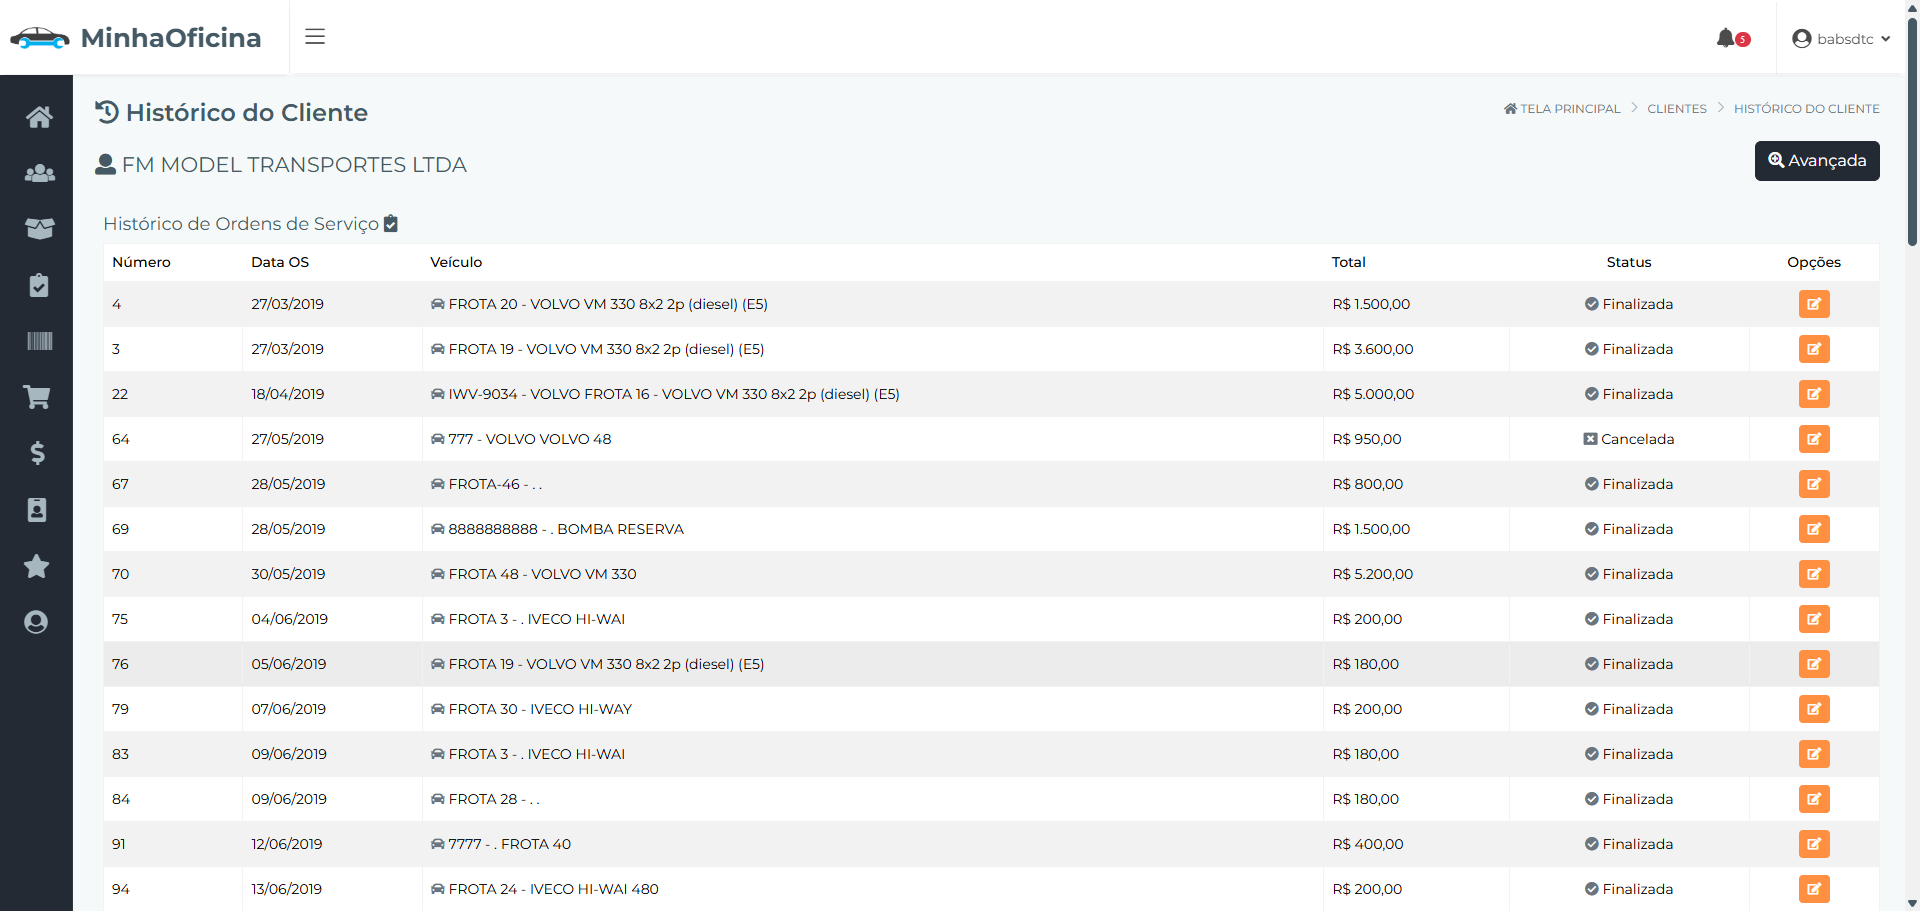Click the Veículo column header
The height and width of the screenshot is (911, 1920).
tap(456, 262)
